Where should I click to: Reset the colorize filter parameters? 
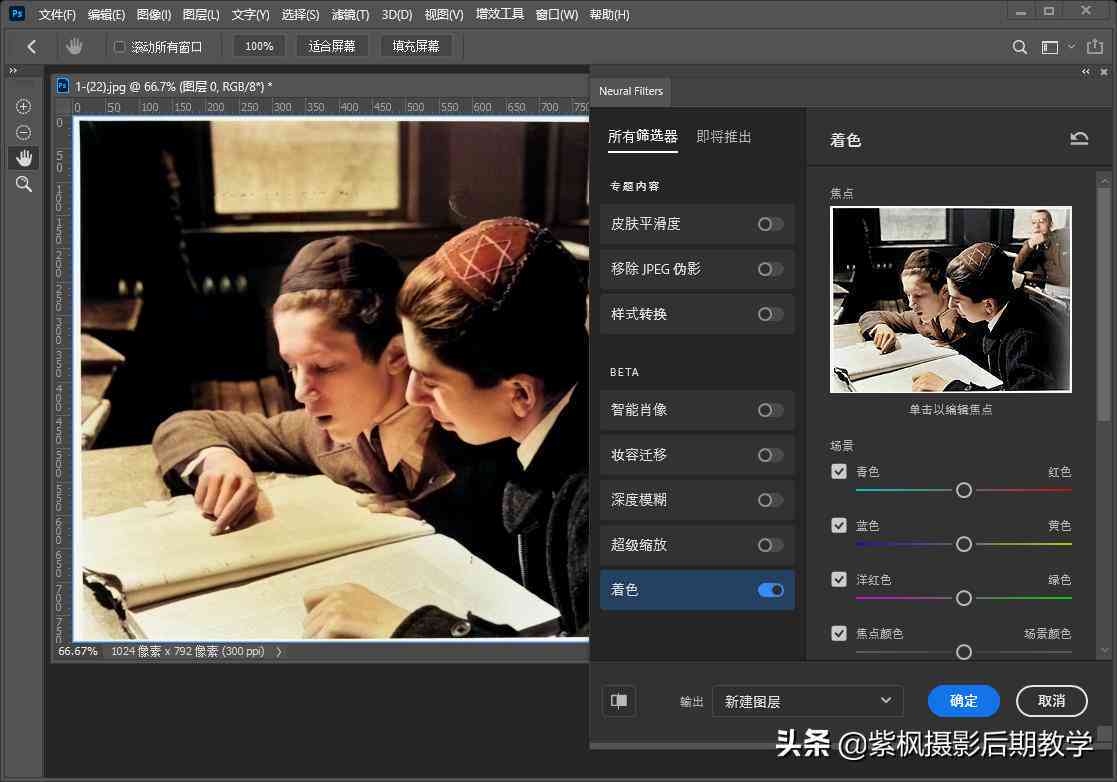pos(1079,138)
